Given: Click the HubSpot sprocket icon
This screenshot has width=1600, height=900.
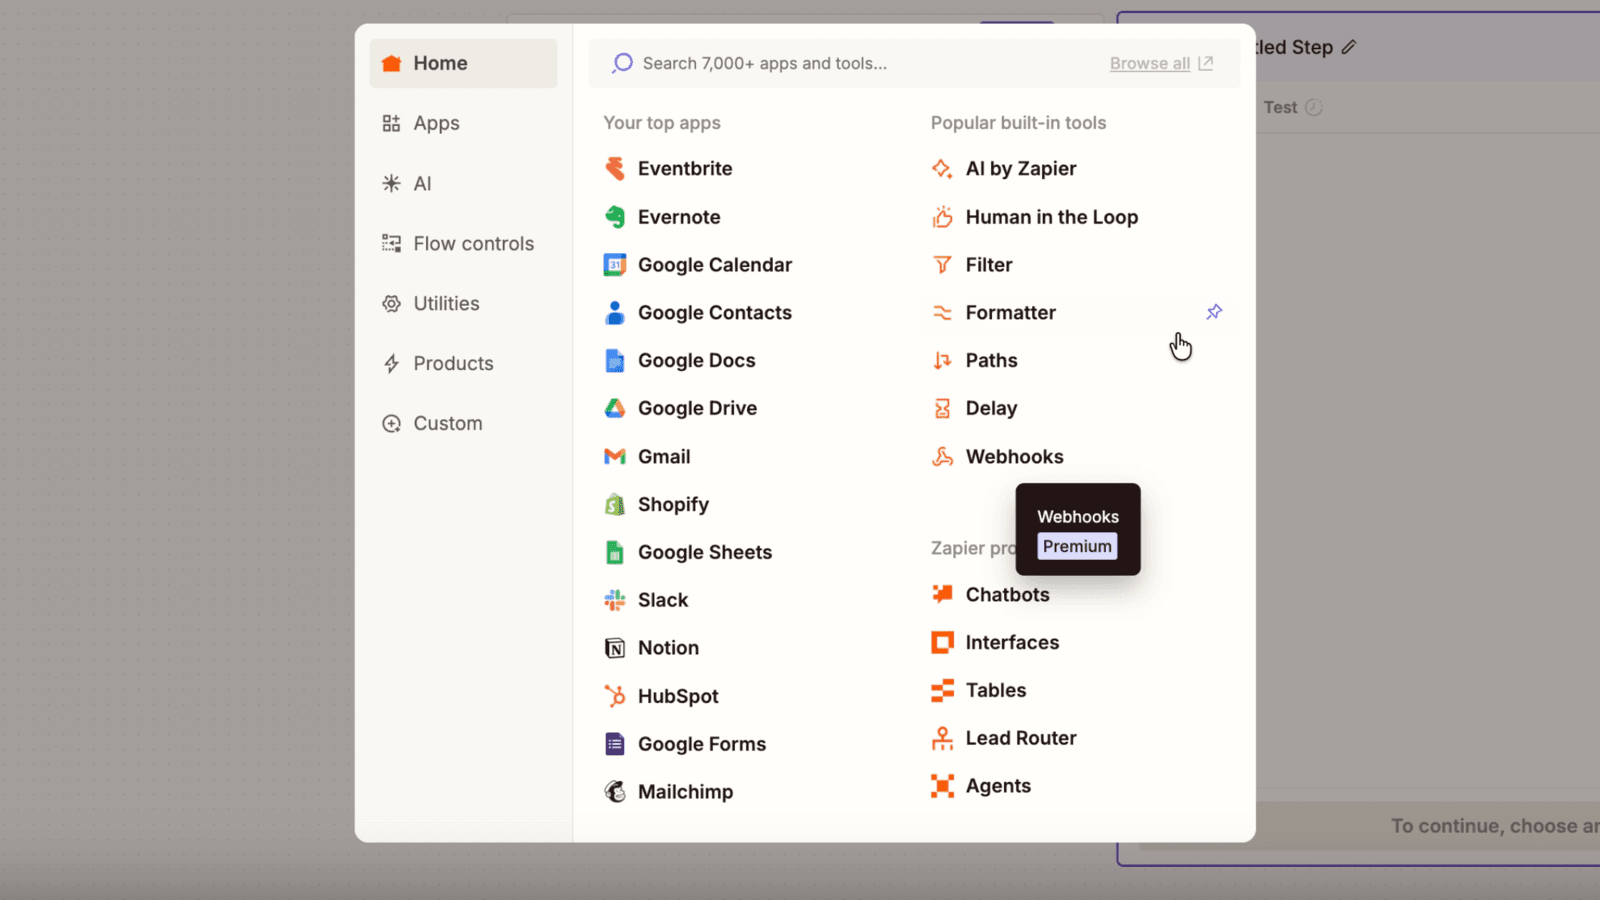Looking at the screenshot, I should coord(615,696).
